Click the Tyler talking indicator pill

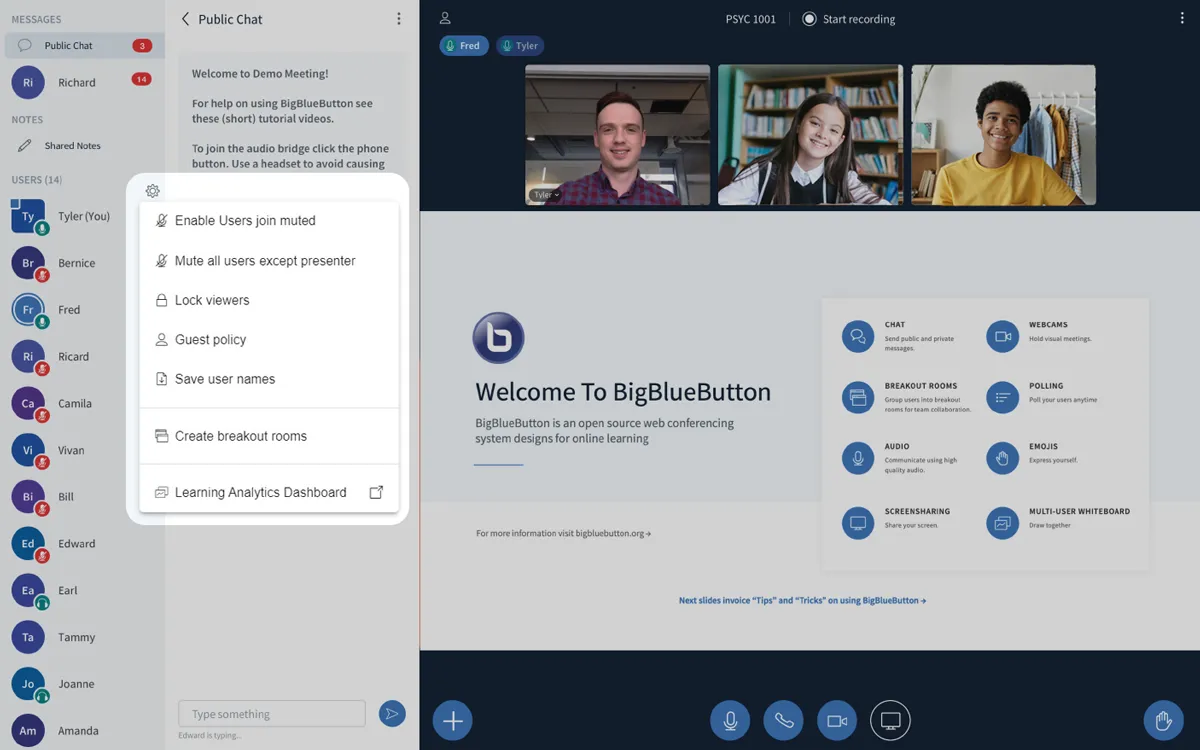pos(520,46)
